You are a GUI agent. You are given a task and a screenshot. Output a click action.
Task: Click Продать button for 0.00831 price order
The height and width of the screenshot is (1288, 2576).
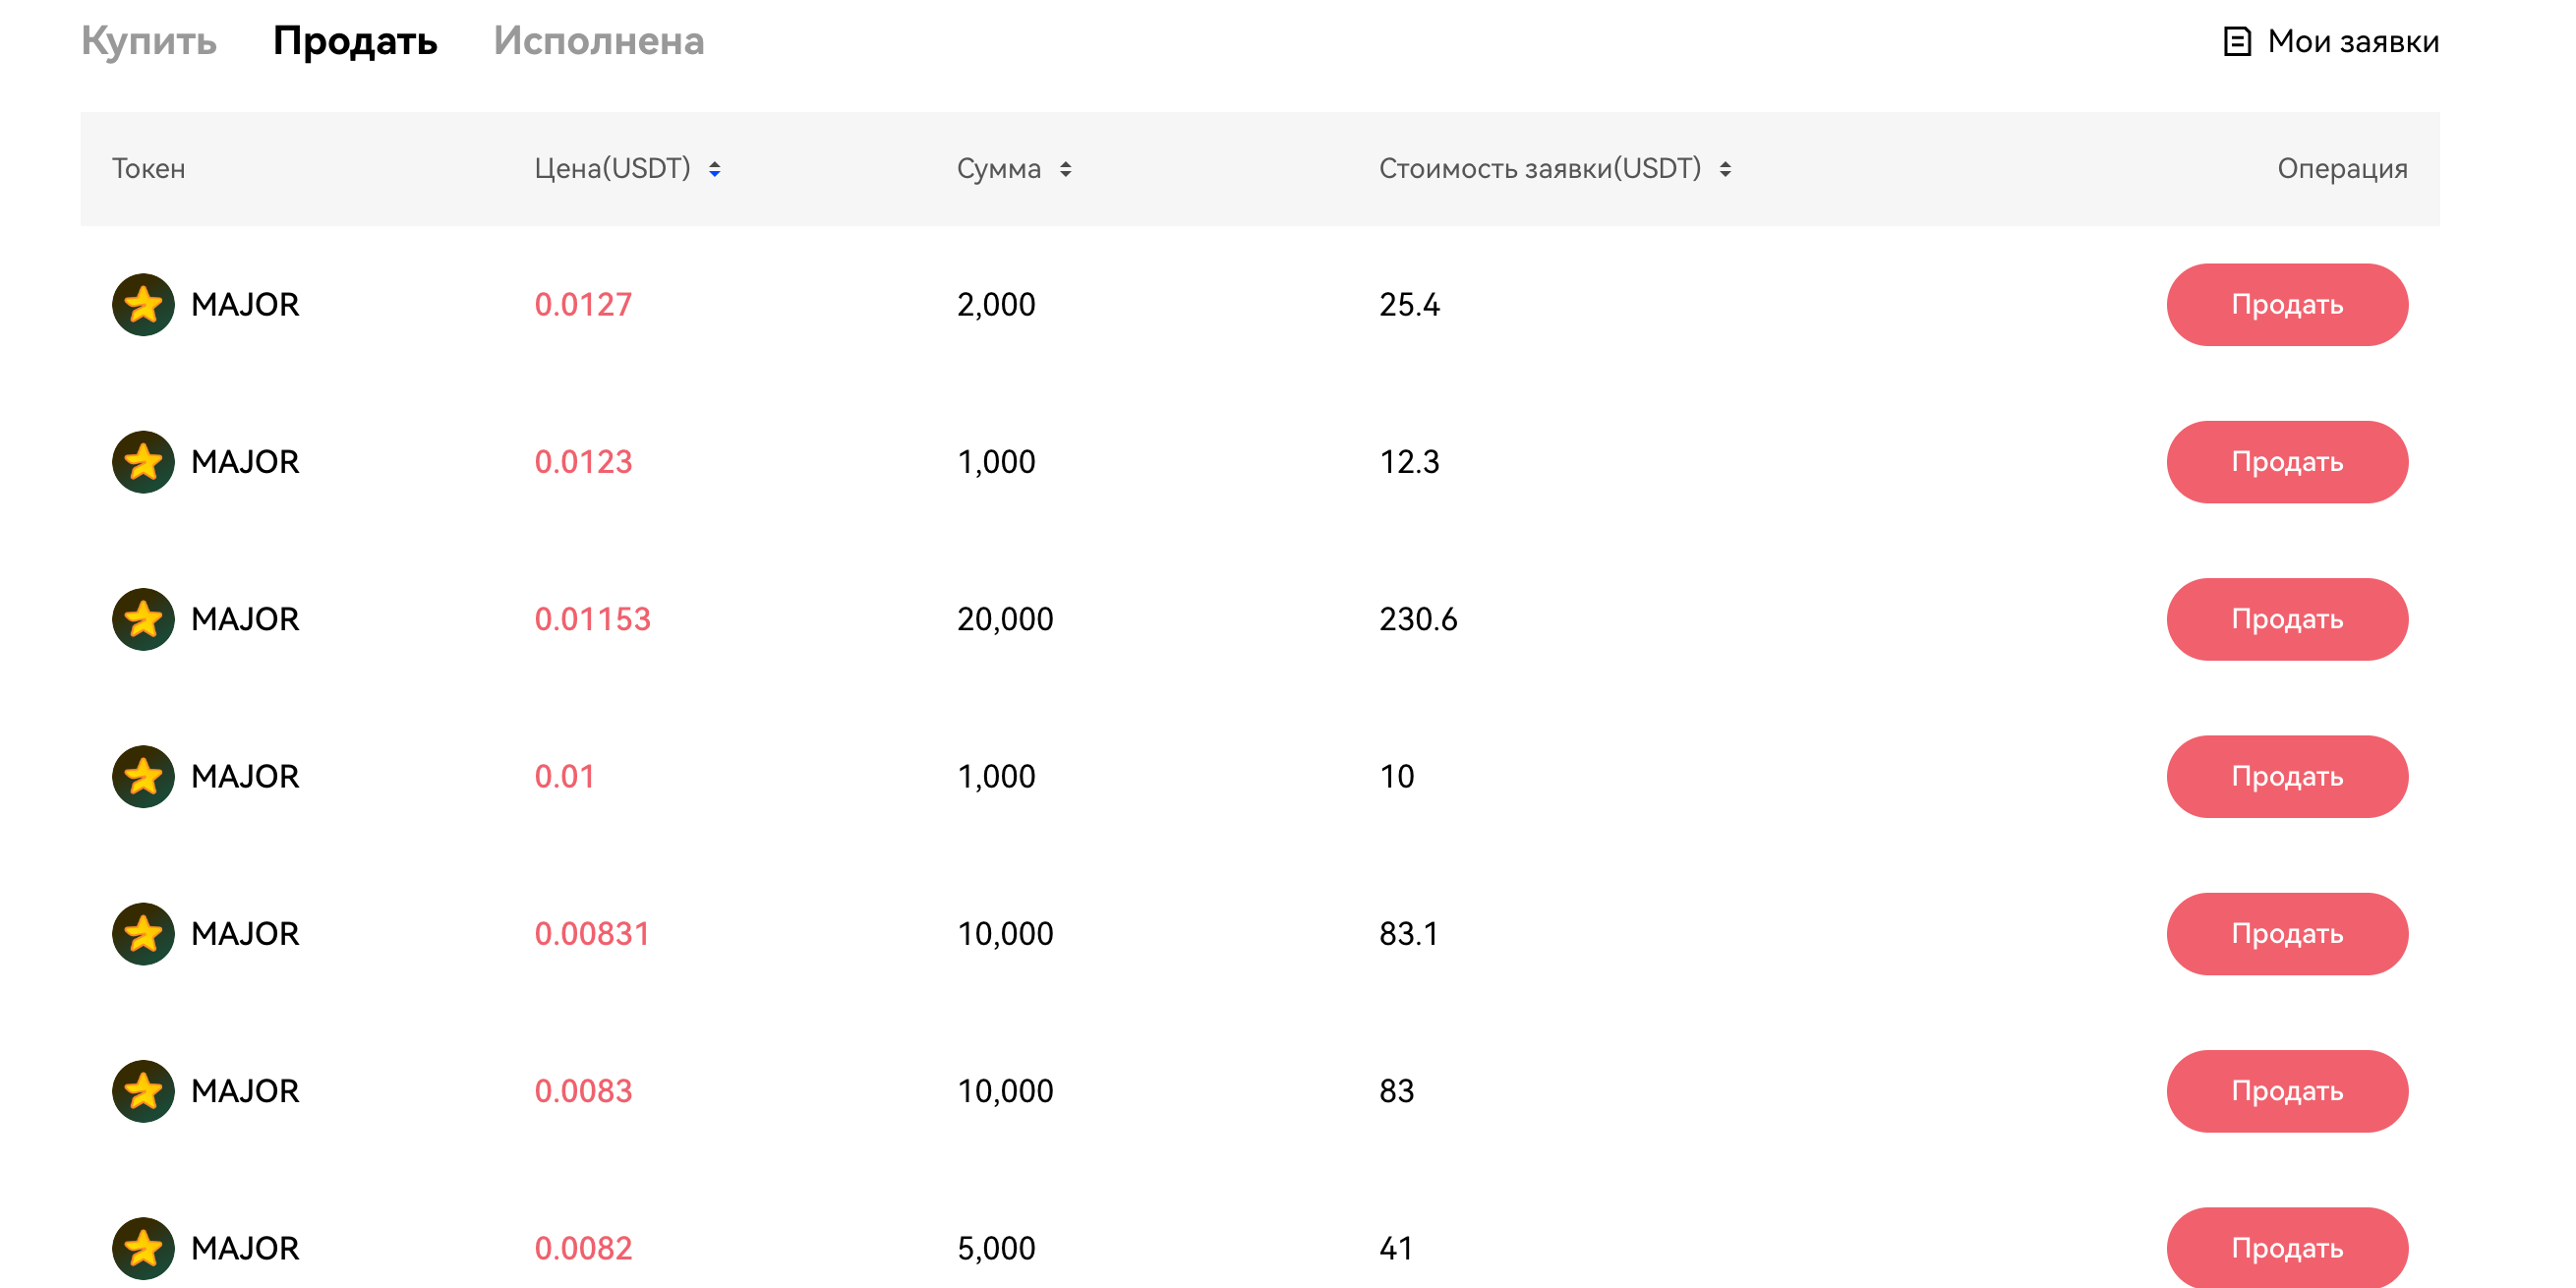[2287, 933]
